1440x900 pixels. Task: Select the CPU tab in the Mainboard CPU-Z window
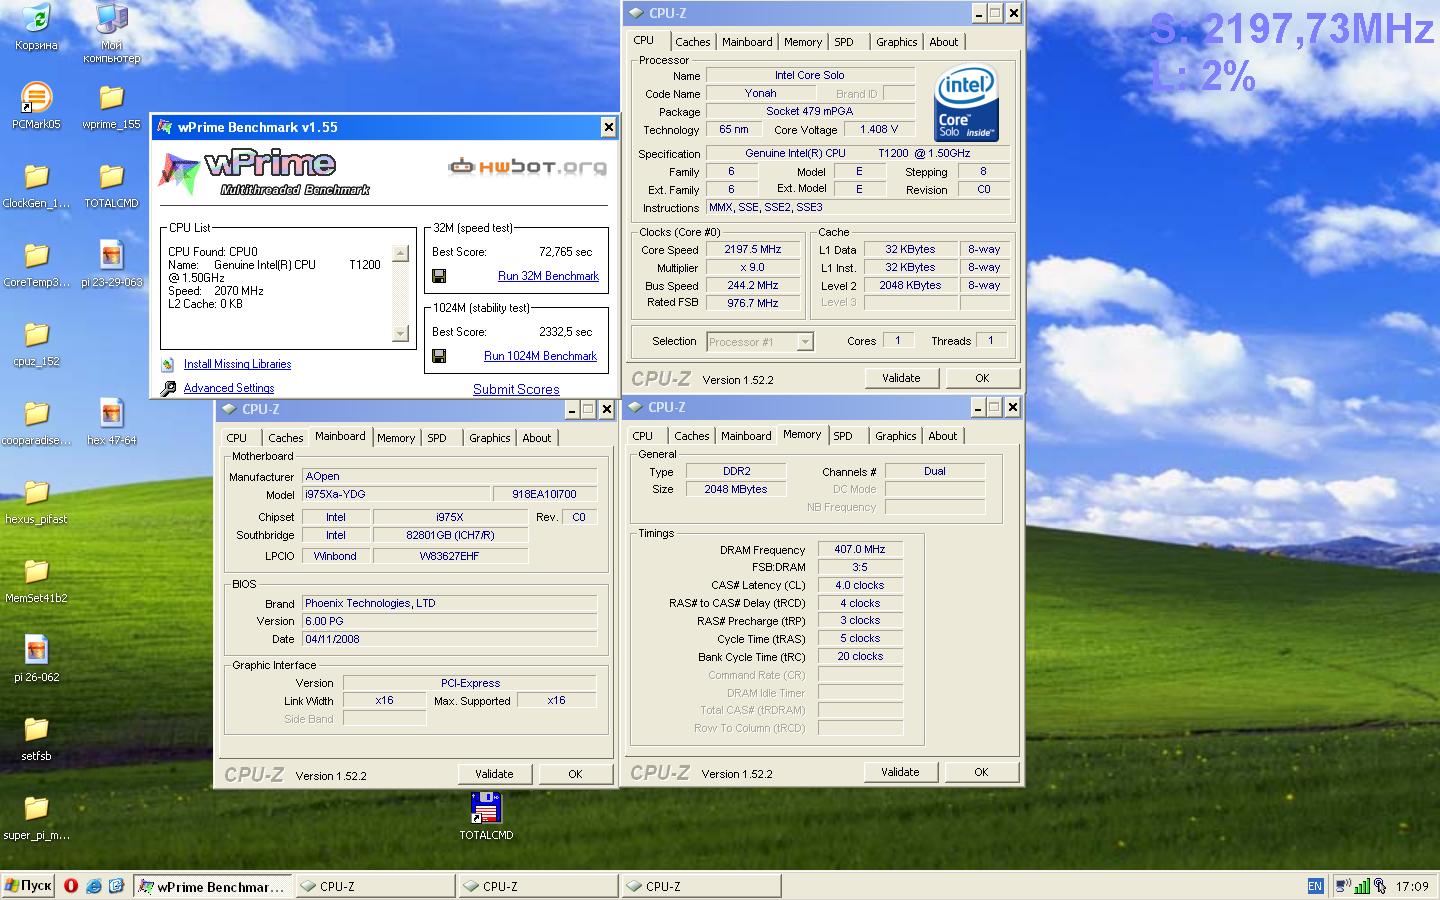point(236,438)
